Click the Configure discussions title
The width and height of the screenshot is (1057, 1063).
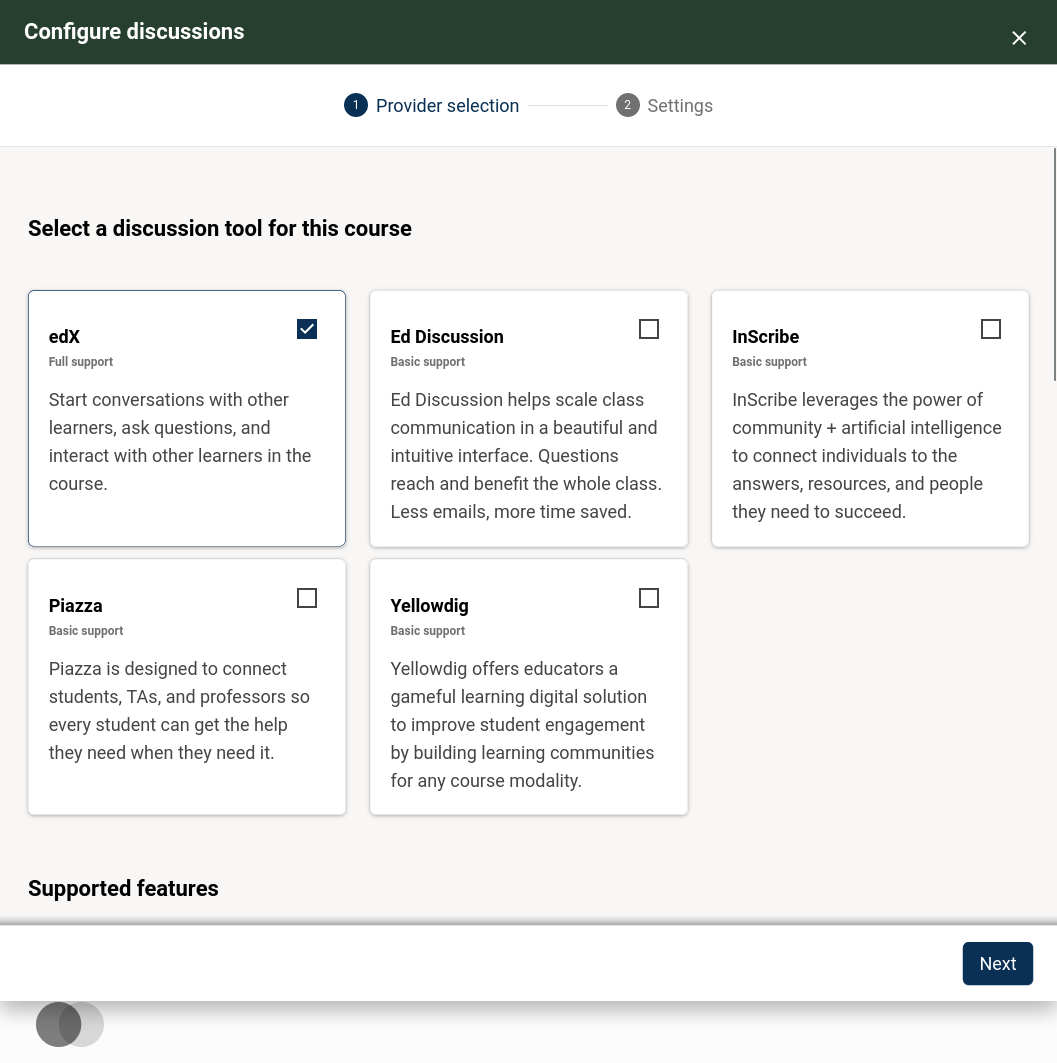134,32
